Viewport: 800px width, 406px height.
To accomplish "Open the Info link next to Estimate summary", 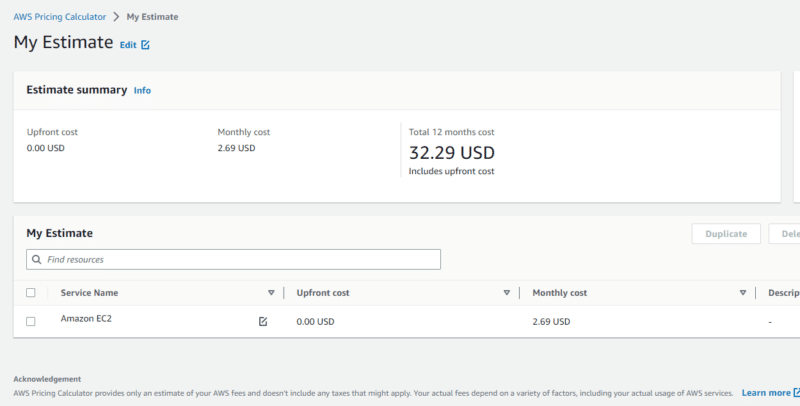I will click(142, 90).
